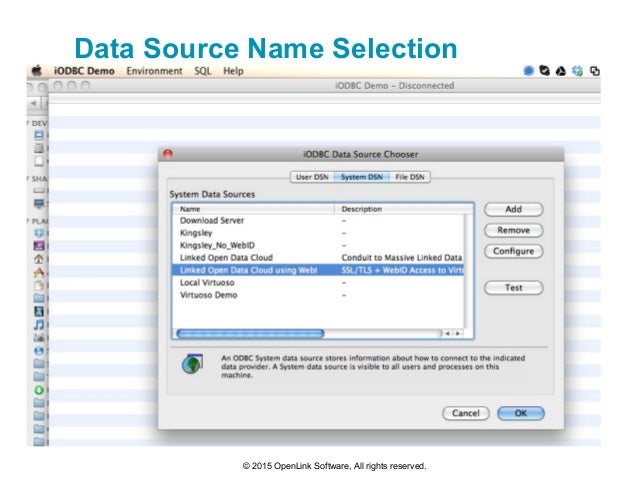Image resolution: width=638 pixels, height=479 pixels.
Task: Switch to the System DSN tab
Action: coord(362,177)
